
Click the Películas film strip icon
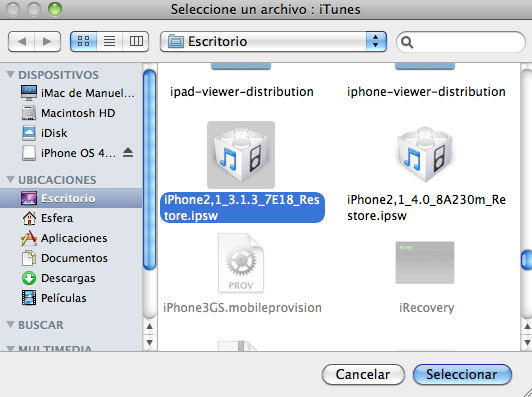pyautogui.click(x=29, y=298)
